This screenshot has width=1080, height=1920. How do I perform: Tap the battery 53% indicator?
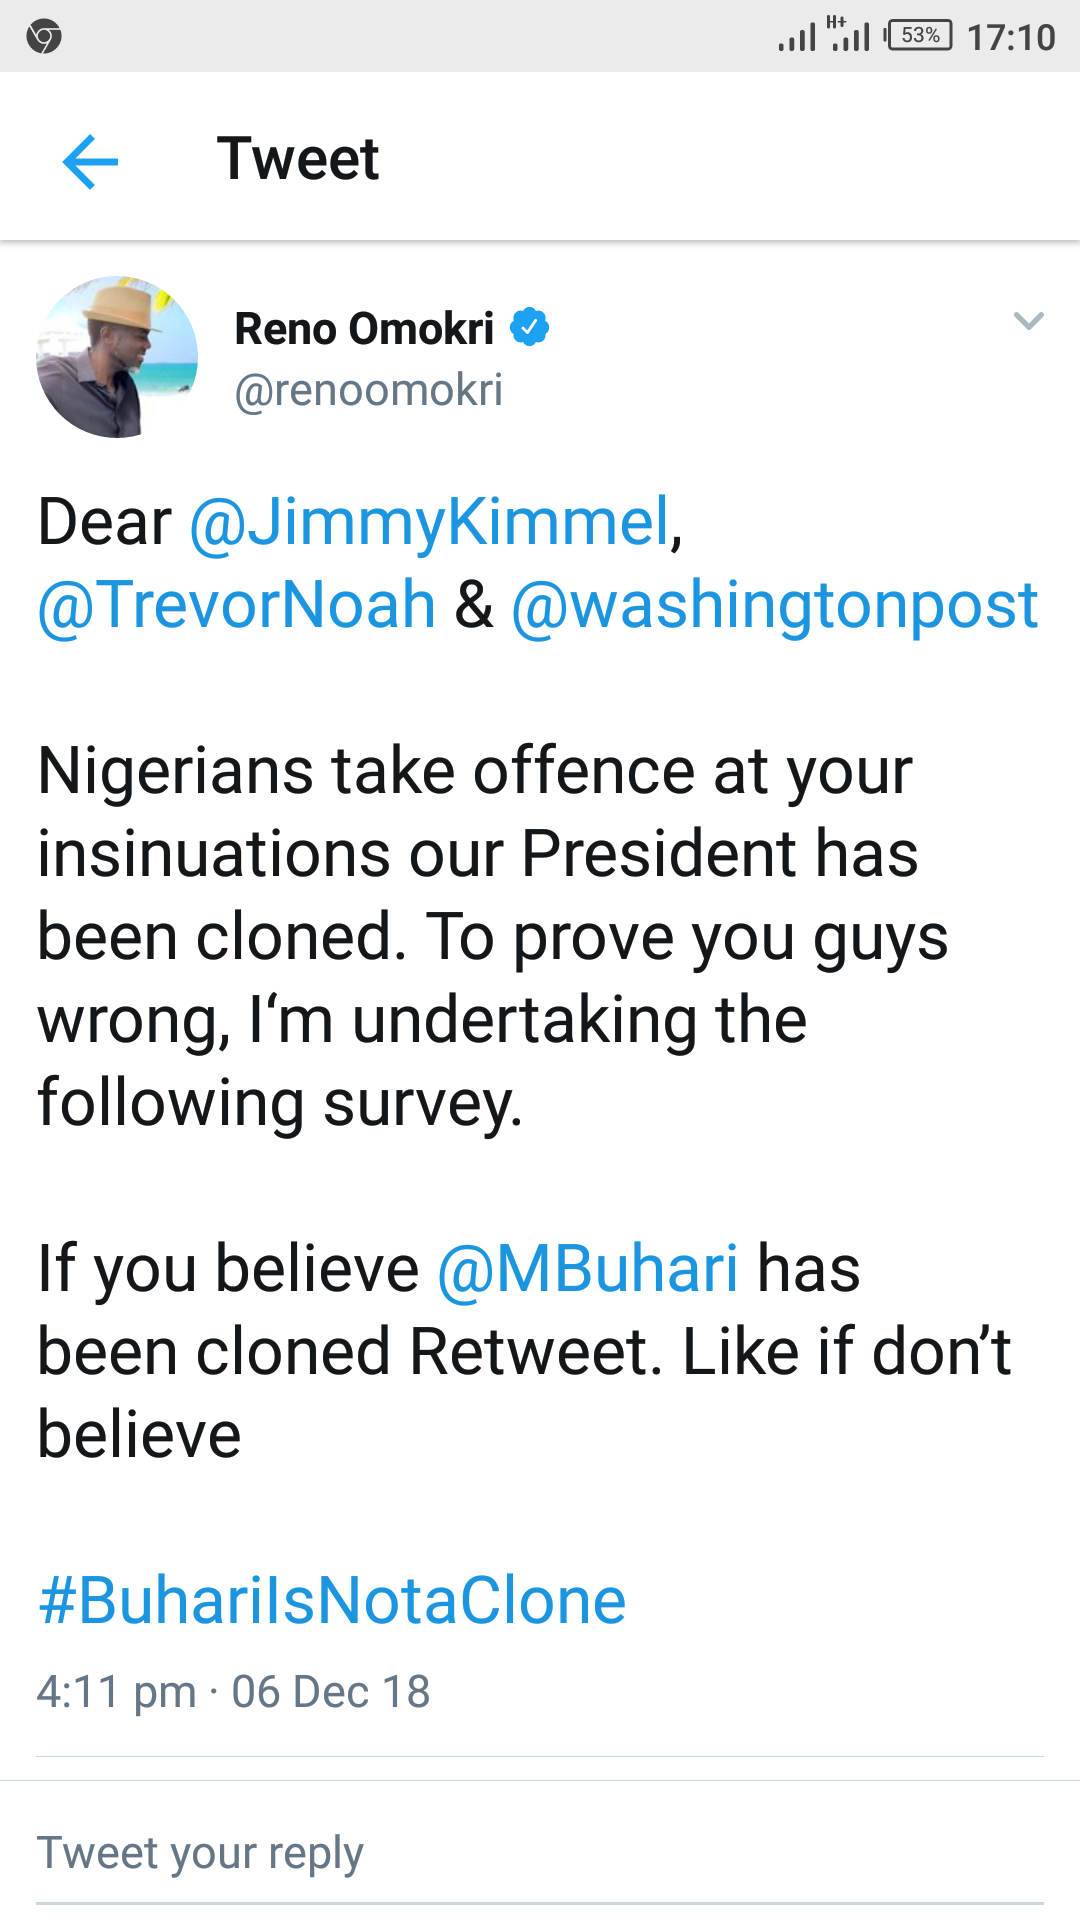(x=919, y=36)
